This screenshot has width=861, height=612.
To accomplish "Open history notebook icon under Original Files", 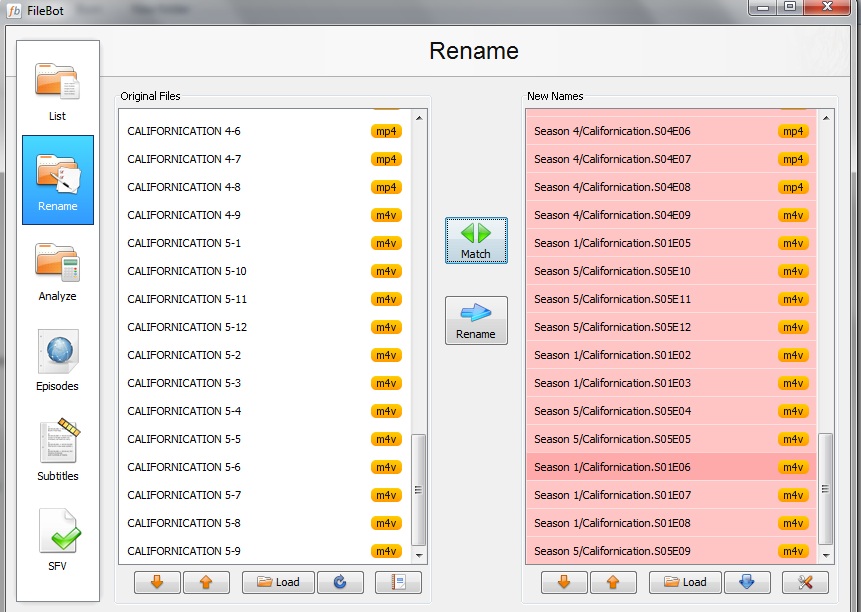I will 398,582.
